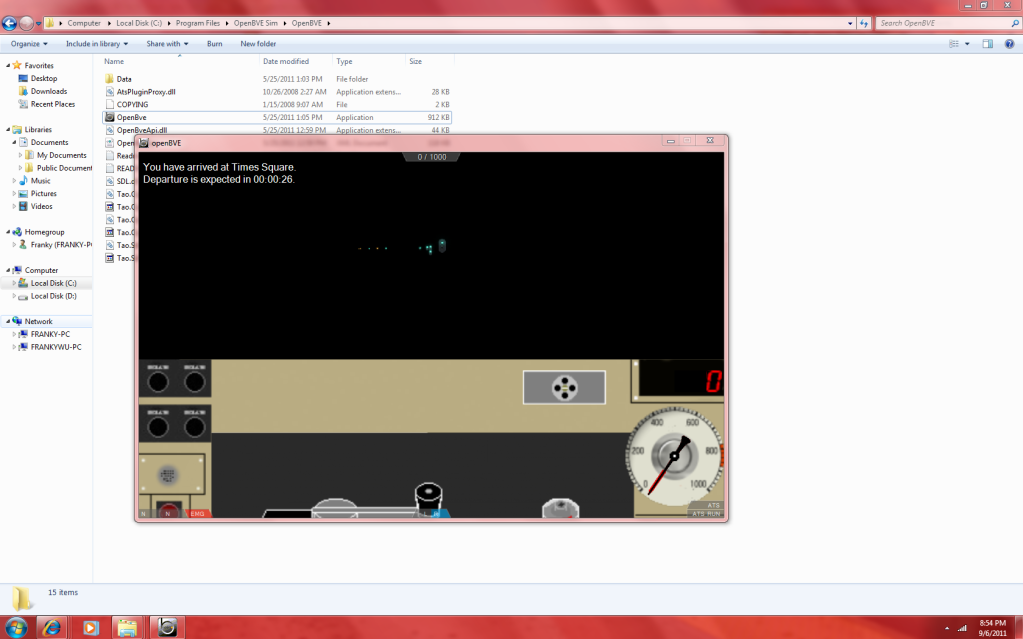Viewport: 1023px width, 639px height.
Task: Click Program Files in the address bar breadcrumb
Action: point(198,23)
